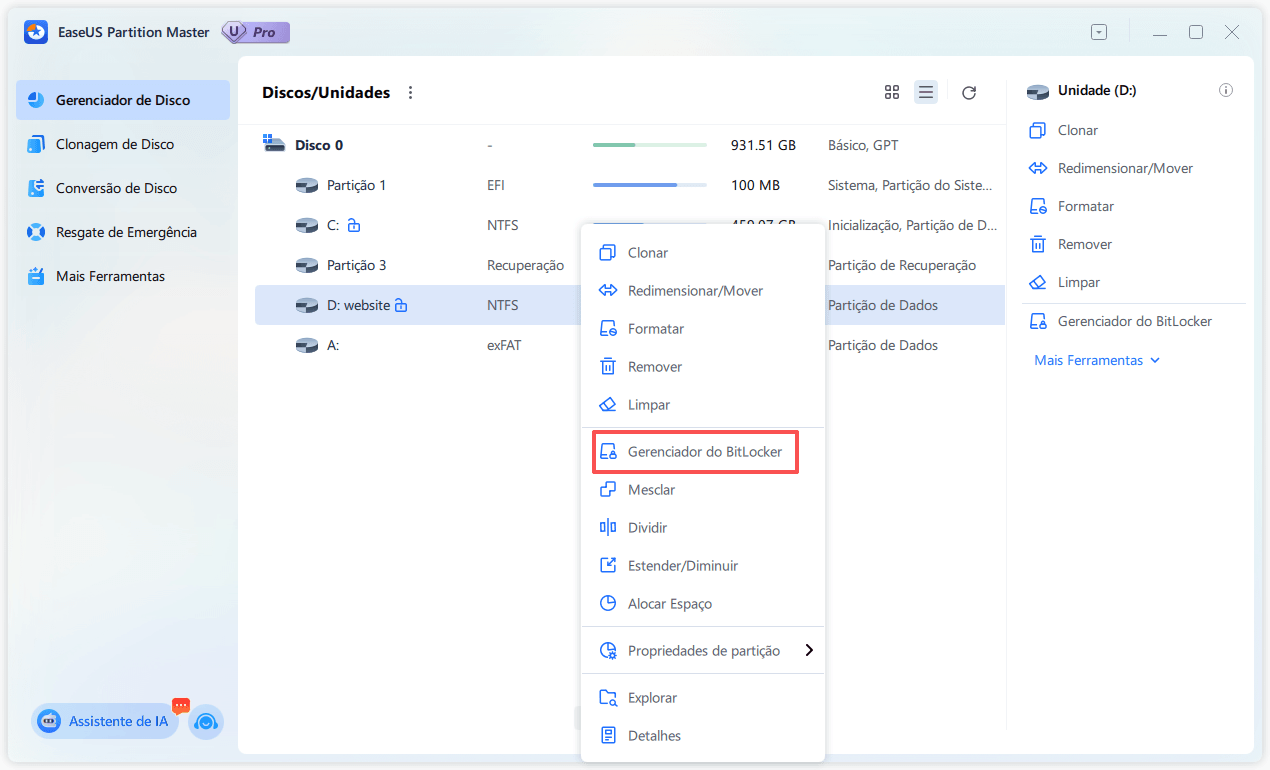Select the C: partition row
The width and height of the screenshot is (1270, 770).
pos(630,225)
